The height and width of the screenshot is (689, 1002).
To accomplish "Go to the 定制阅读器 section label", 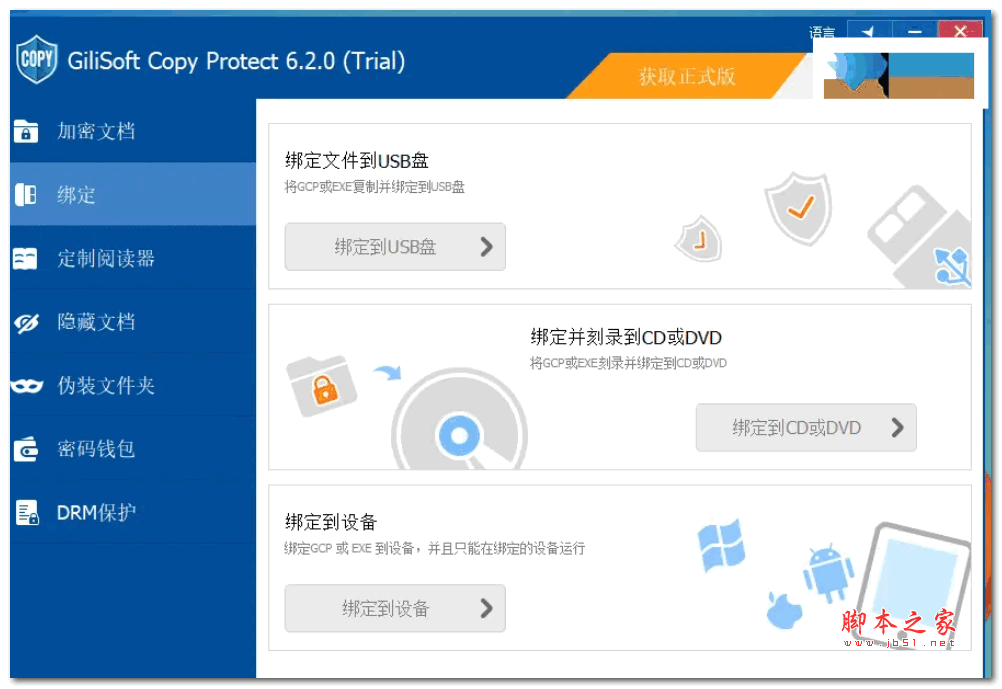I will [106, 259].
